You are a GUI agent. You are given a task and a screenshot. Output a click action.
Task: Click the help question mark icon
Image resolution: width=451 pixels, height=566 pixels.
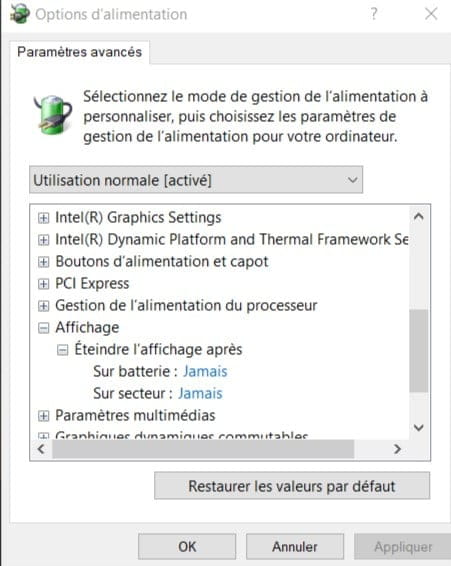(374, 14)
